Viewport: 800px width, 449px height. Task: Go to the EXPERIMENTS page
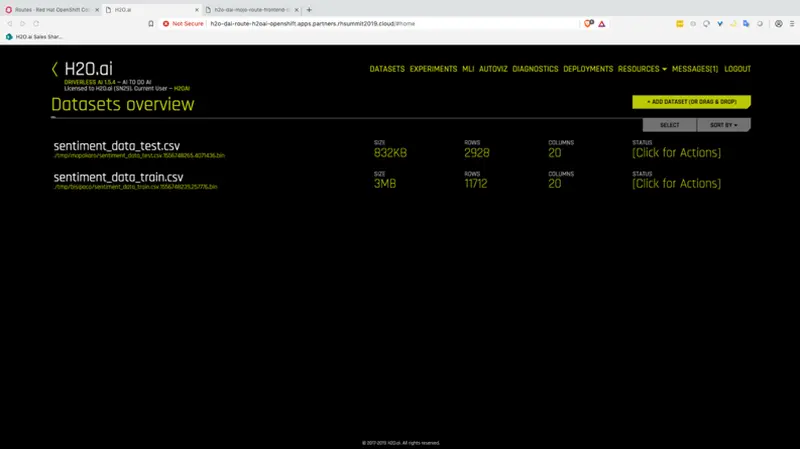click(433, 69)
